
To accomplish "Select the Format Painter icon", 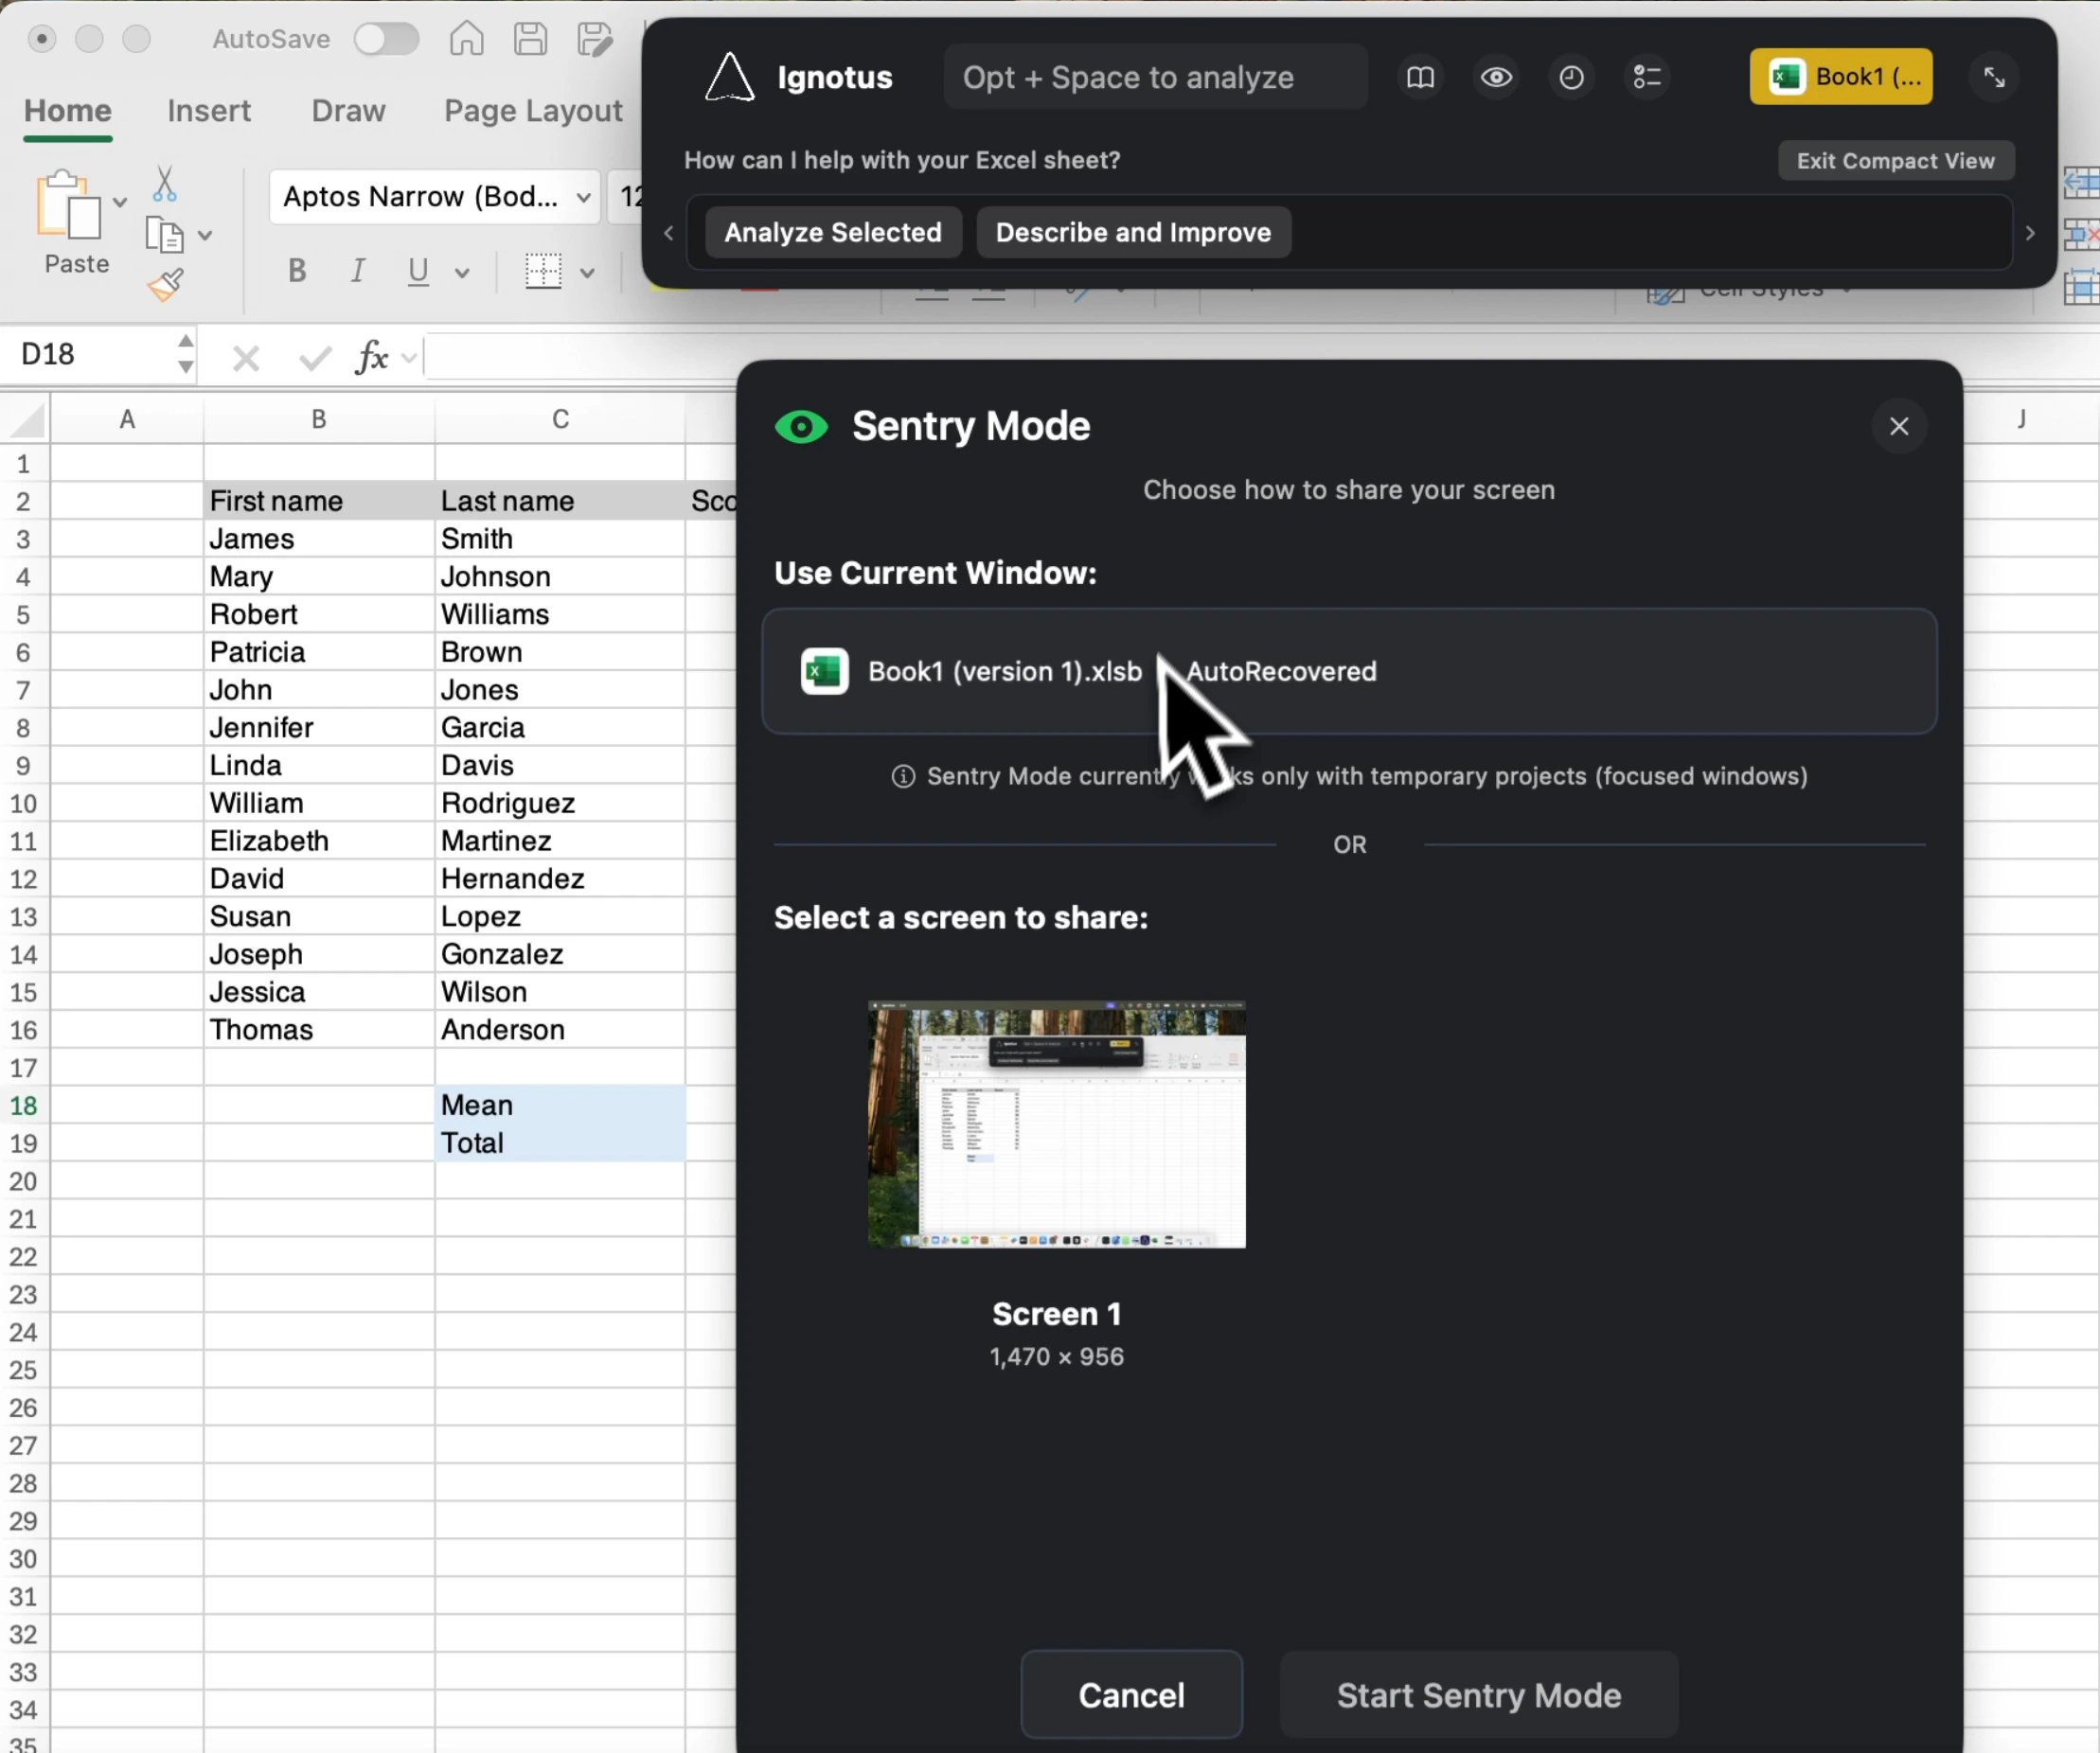I will click(166, 284).
